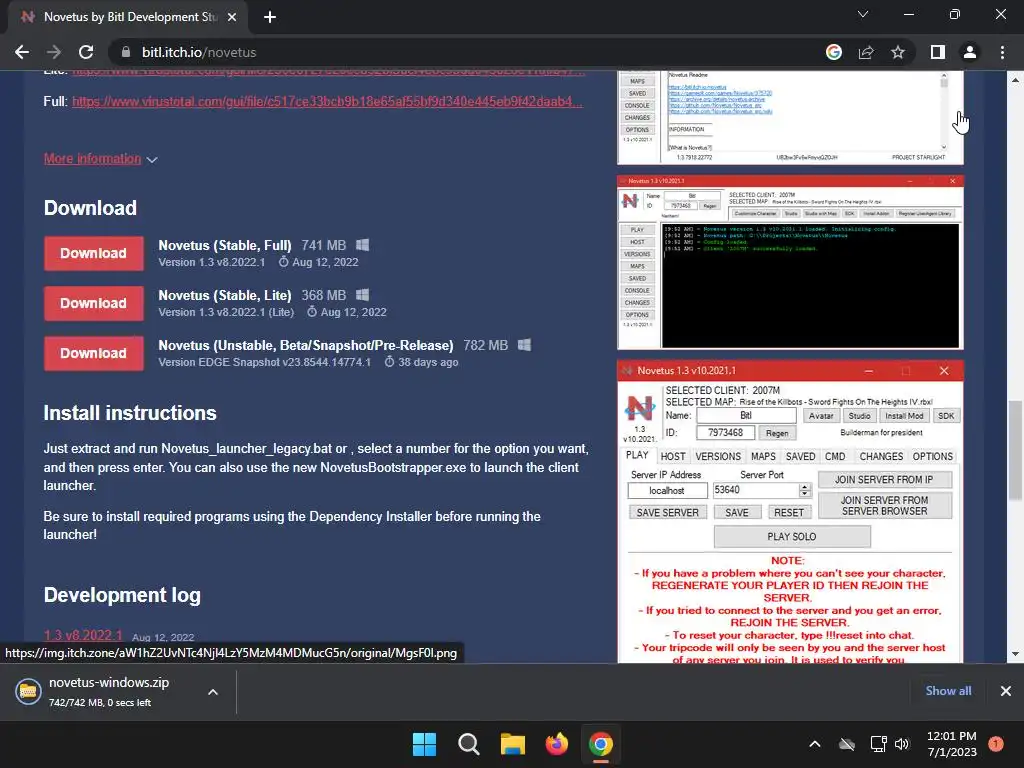
Task: Show all downloads
Action: pos(948,691)
